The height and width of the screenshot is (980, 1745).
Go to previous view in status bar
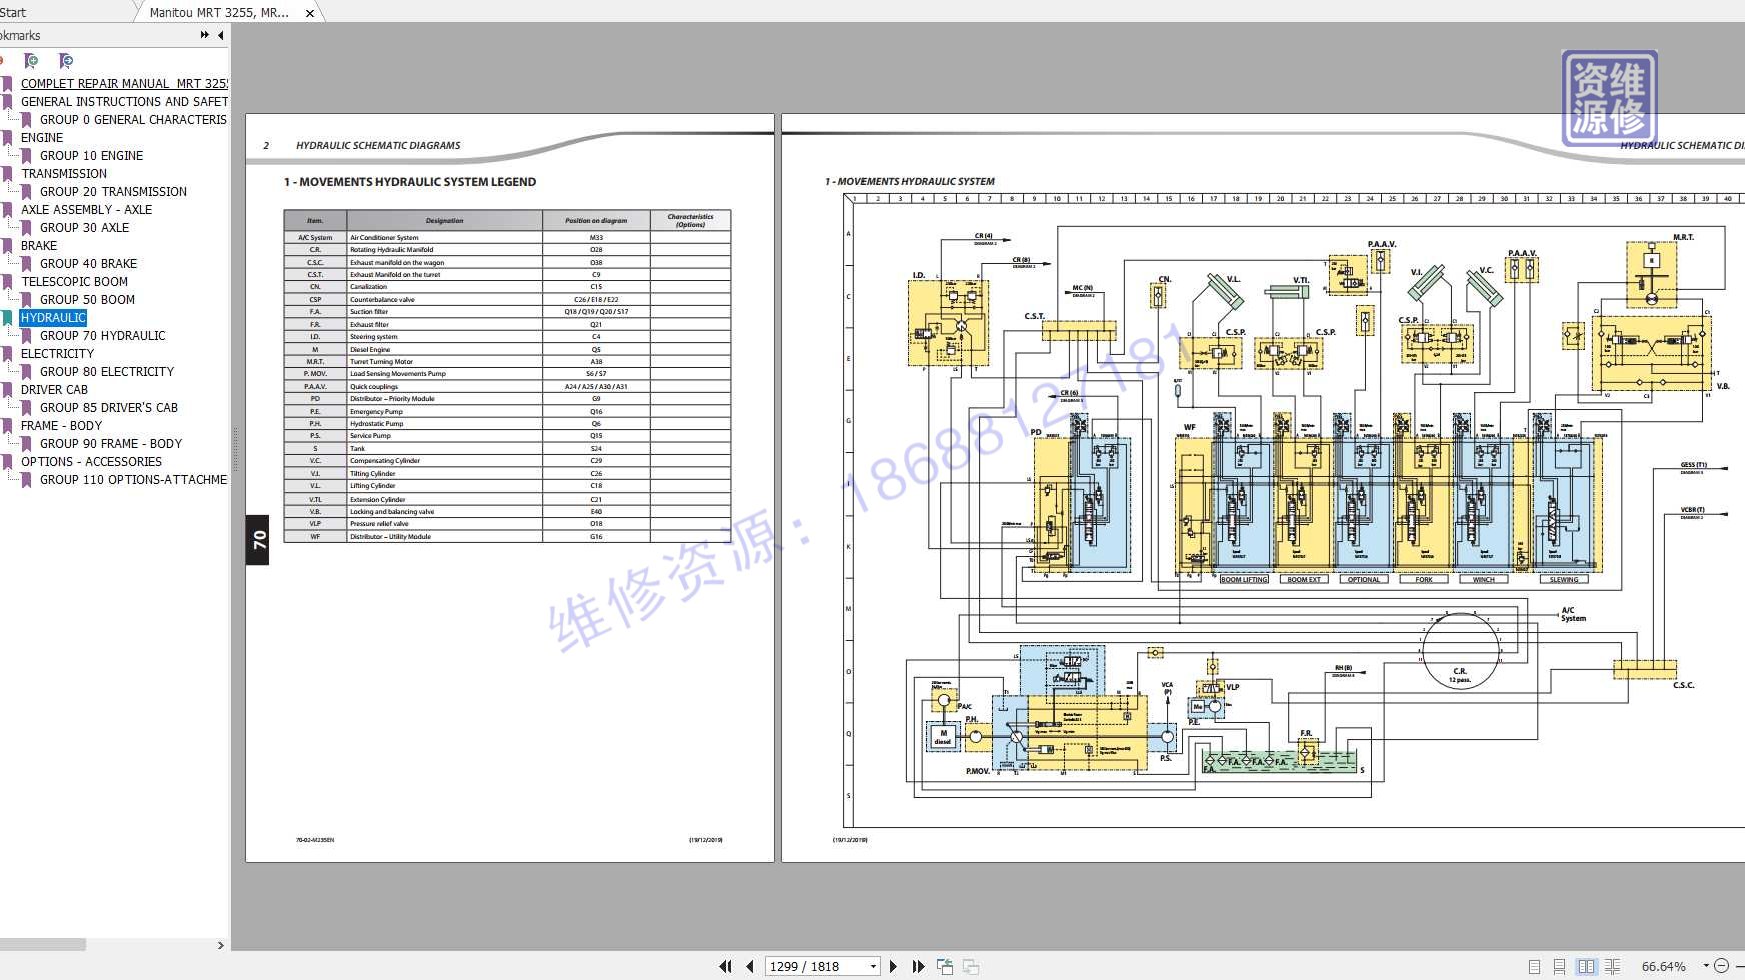coord(945,966)
